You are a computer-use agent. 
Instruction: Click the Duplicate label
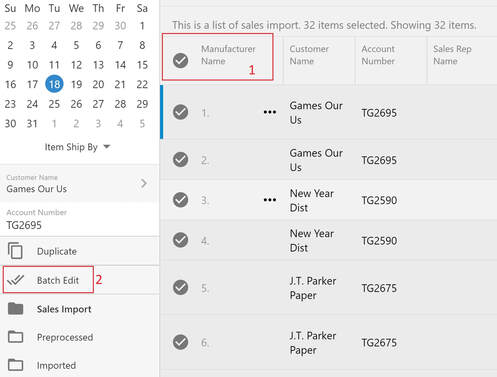[x=57, y=251]
